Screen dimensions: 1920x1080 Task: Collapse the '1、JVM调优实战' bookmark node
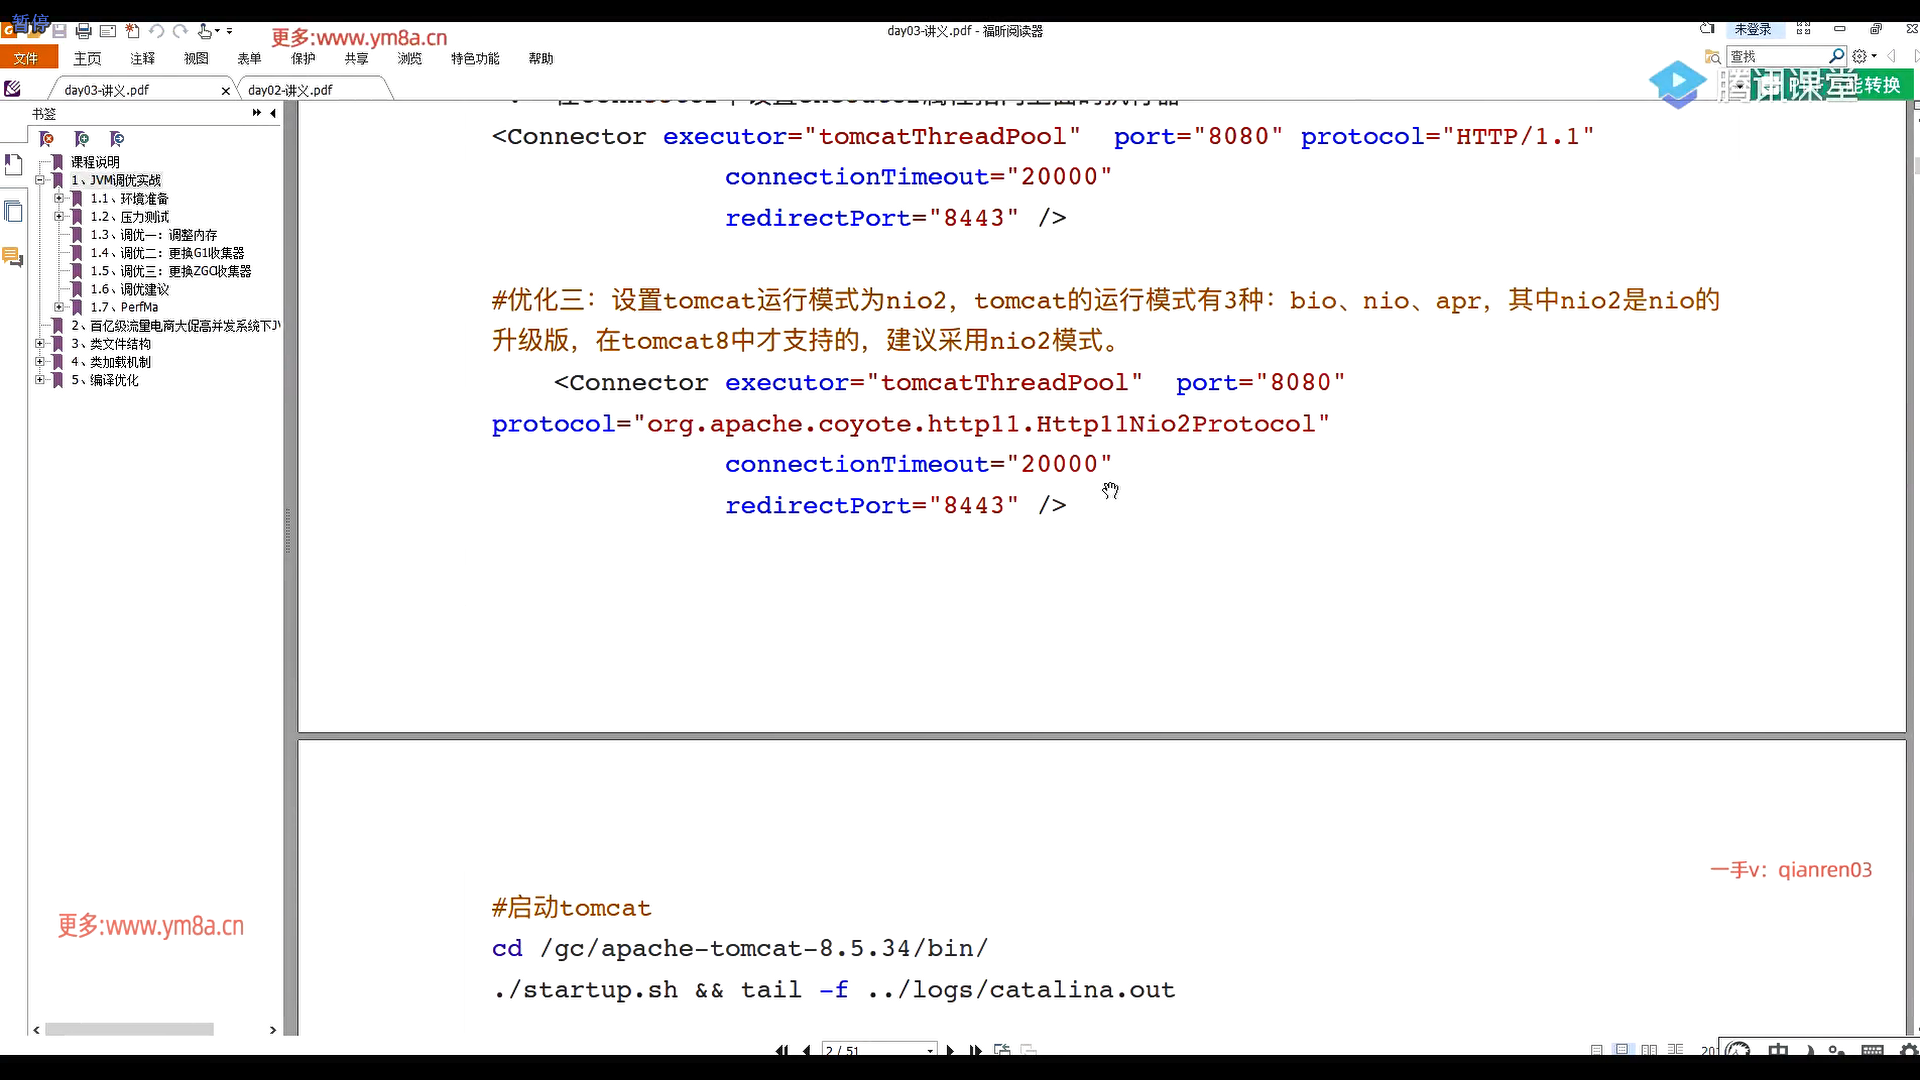[40, 180]
